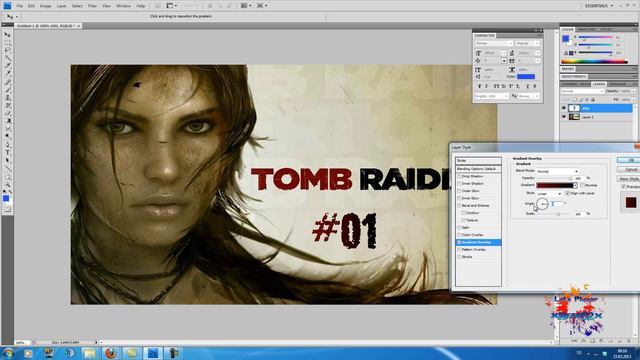640x360 pixels.
Task: Uncheck Align with Layer checkbox
Action: pyautogui.click(x=567, y=193)
